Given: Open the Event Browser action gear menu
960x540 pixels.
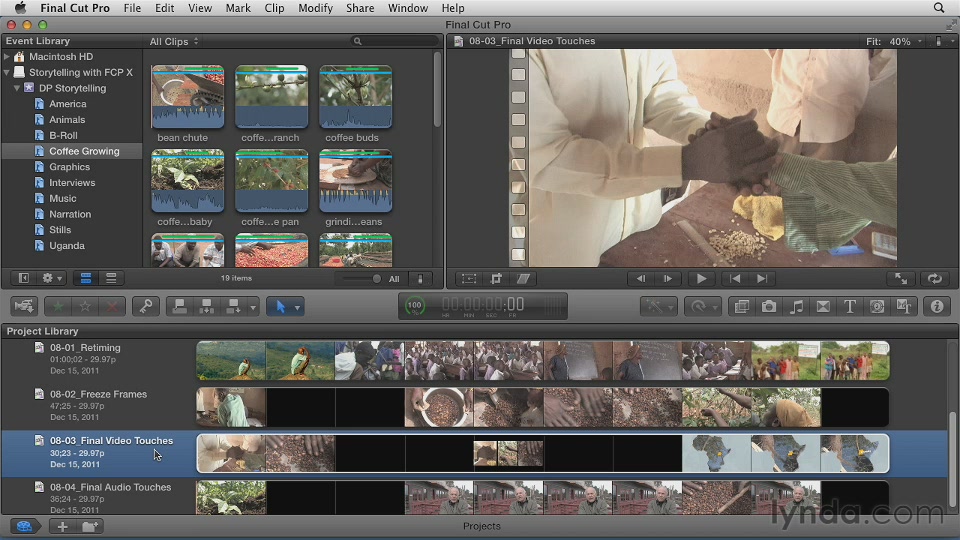Looking at the screenshot, I should (x=51, y=278).
